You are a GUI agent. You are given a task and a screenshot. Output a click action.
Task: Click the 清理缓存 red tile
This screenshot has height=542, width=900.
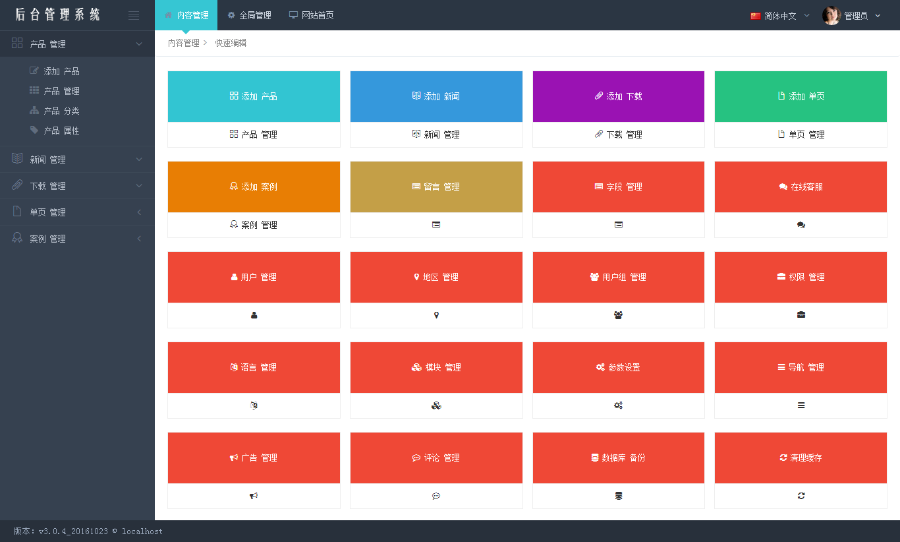pyautogui.click(x=801, y=458)
